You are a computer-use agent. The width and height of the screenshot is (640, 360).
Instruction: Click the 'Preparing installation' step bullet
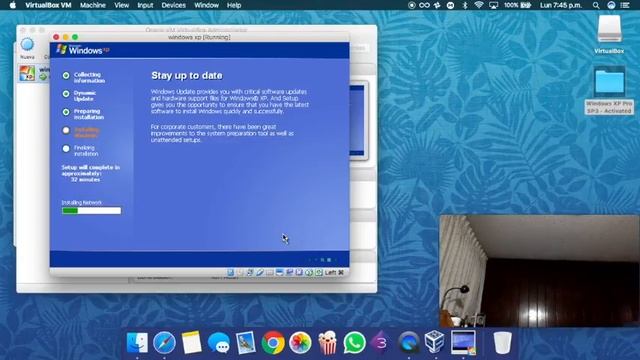[x=66, y=112]
